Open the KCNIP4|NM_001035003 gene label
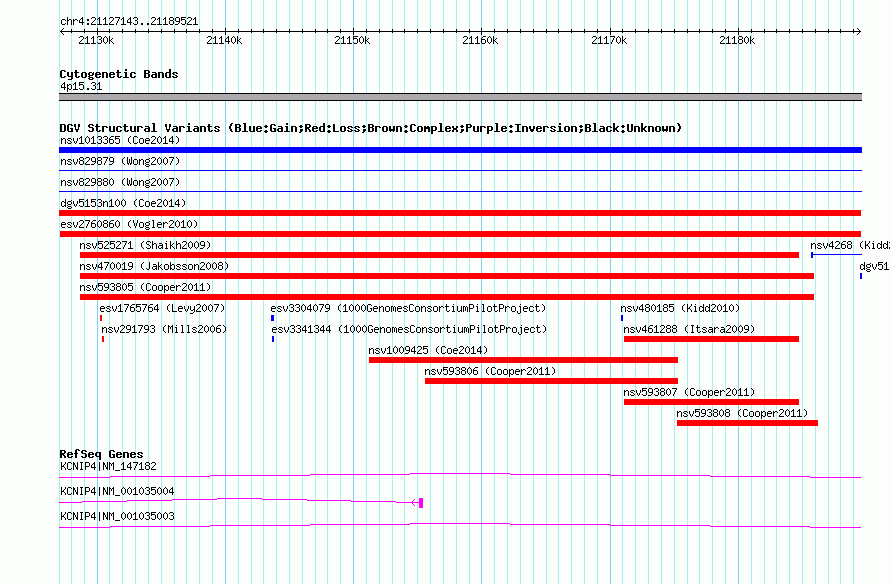 pos(117,516)
